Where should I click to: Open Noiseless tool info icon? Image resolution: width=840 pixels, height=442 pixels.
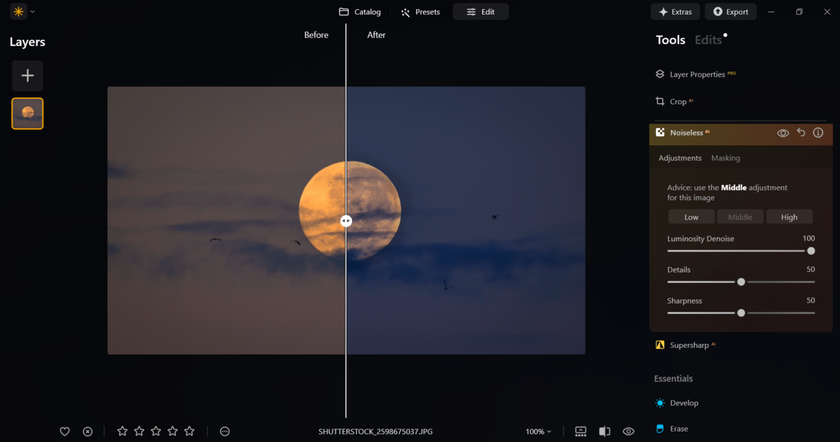pyautogui.click(x=818, y=132)
